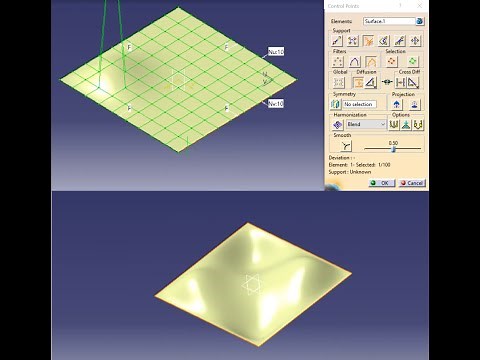Close the Control Points dialog

pos(420,6)
